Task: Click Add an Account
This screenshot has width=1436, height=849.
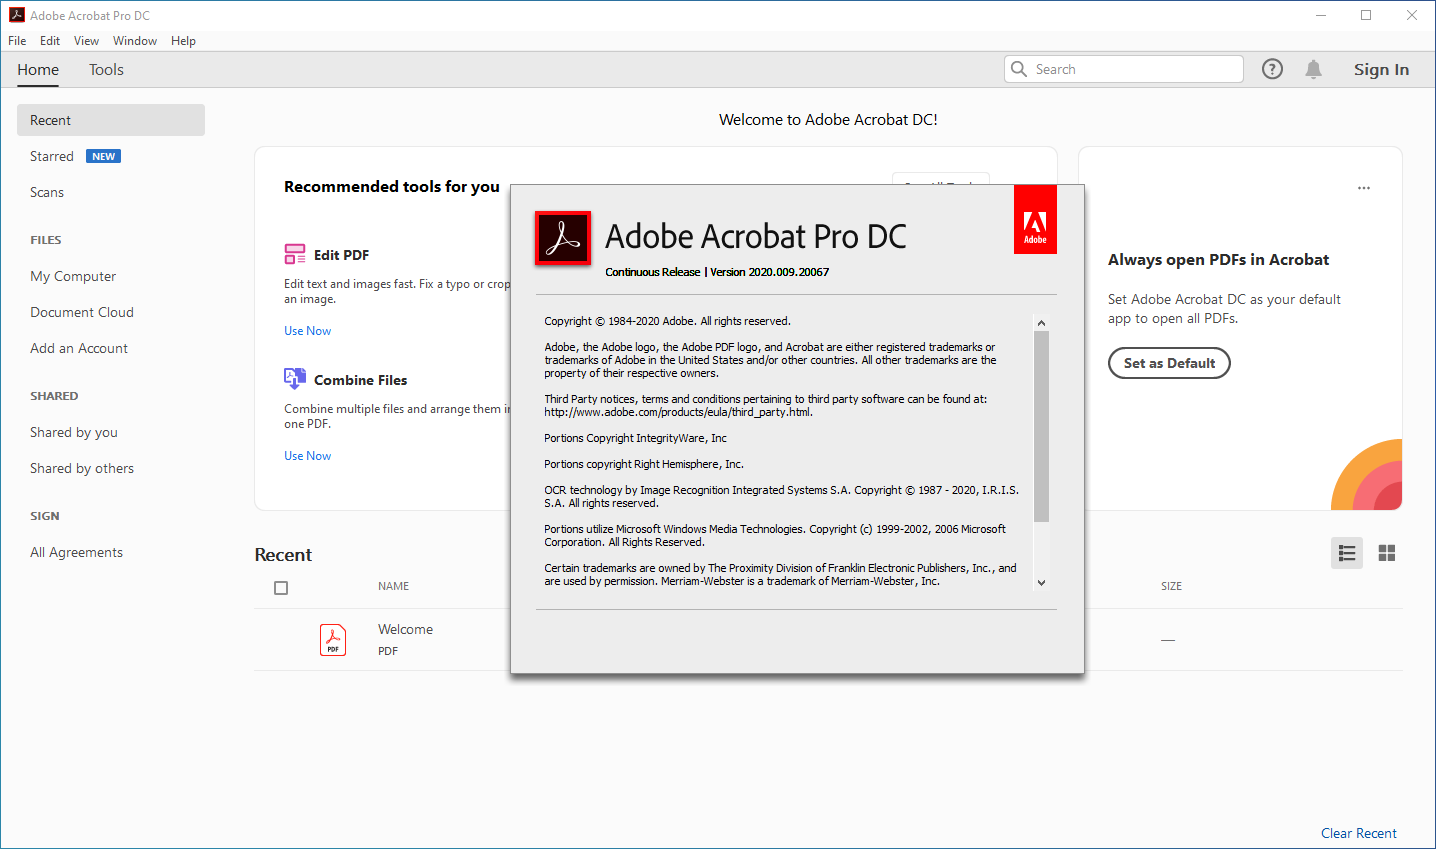Action: (79, 348)
